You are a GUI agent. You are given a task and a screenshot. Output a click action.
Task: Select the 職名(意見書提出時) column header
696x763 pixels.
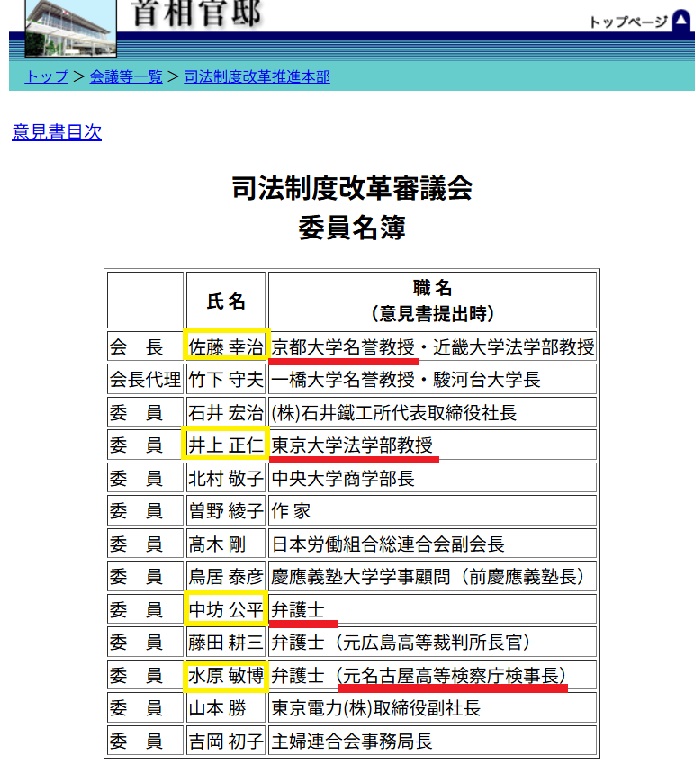click(432, 300)
